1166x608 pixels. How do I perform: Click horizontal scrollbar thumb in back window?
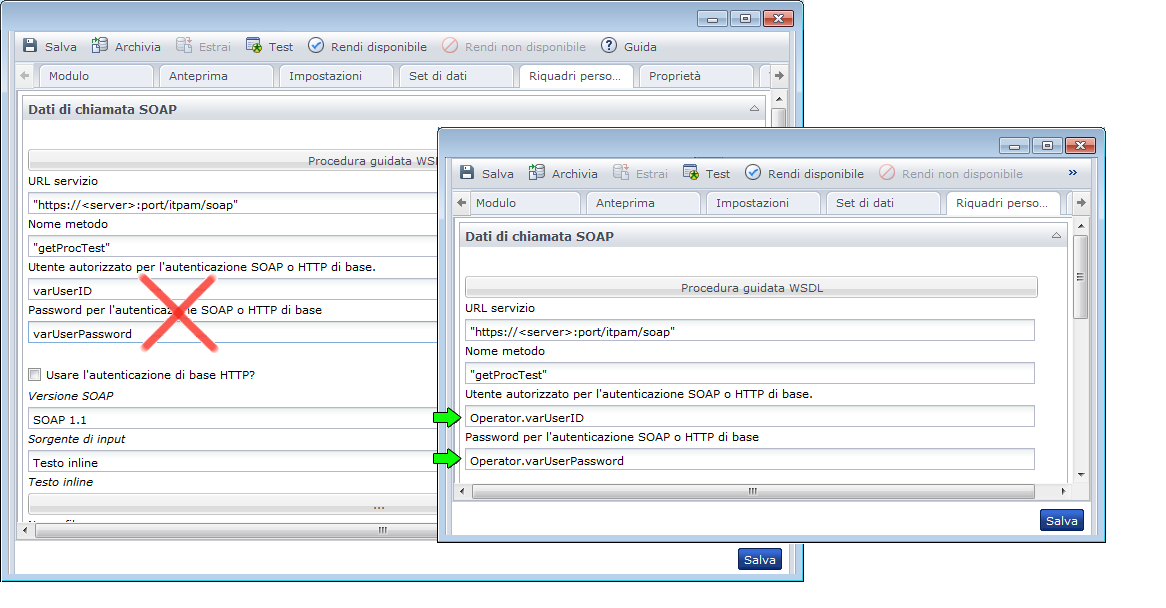click(236, 530)
